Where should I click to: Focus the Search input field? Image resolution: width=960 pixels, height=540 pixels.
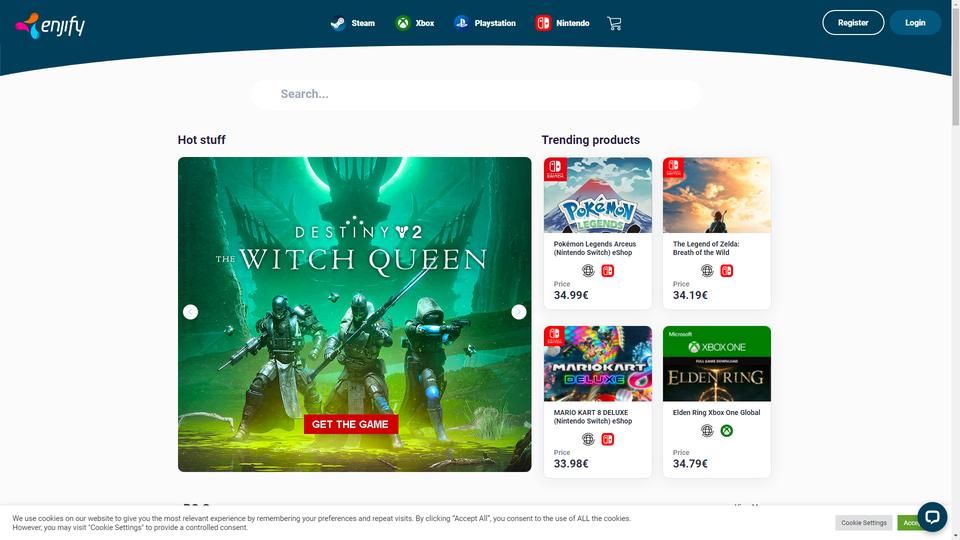(476, 94)
